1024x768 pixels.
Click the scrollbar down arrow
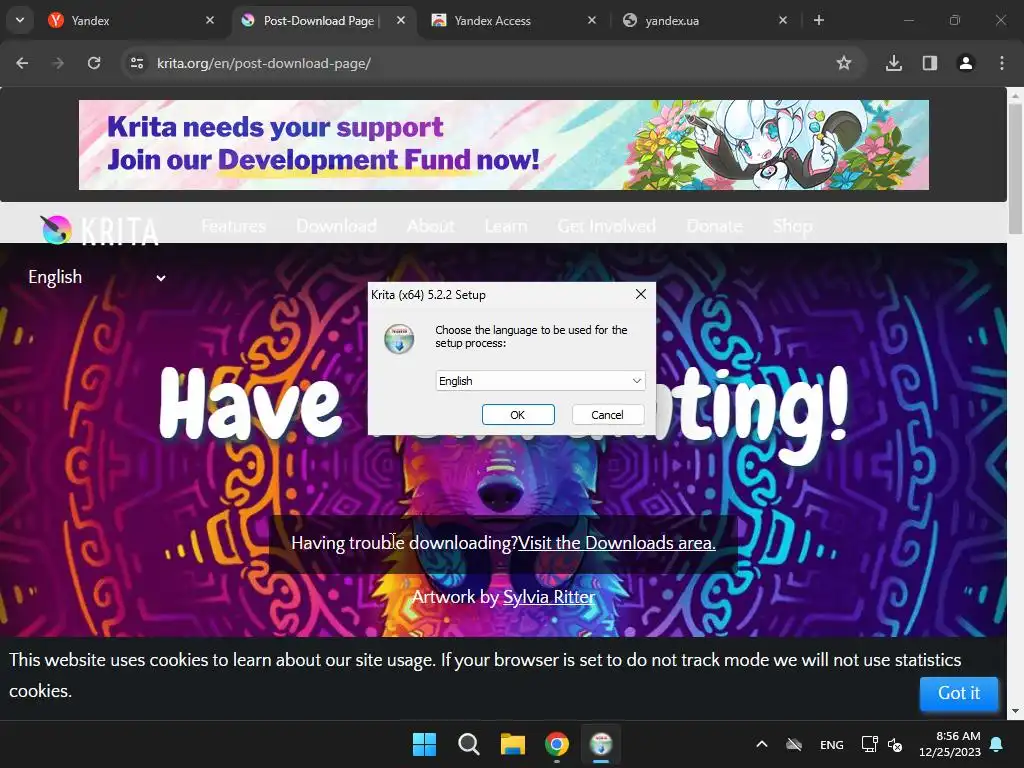click(x=1015, y=711)
